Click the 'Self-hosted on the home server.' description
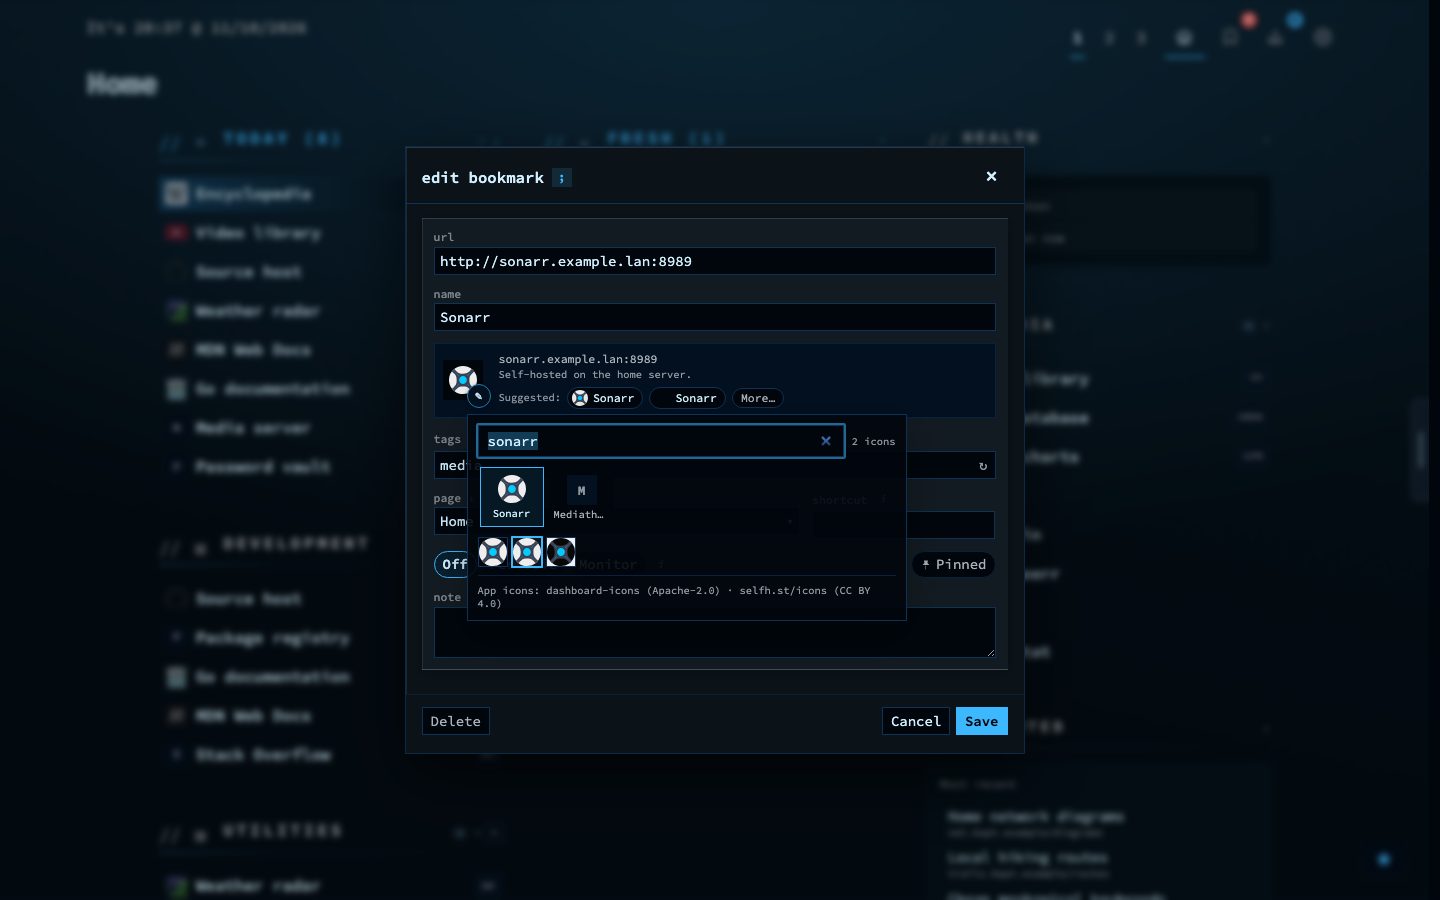The width and height of the screenshot is (1440, 900). pyautogui.click(x=595, y=375)
